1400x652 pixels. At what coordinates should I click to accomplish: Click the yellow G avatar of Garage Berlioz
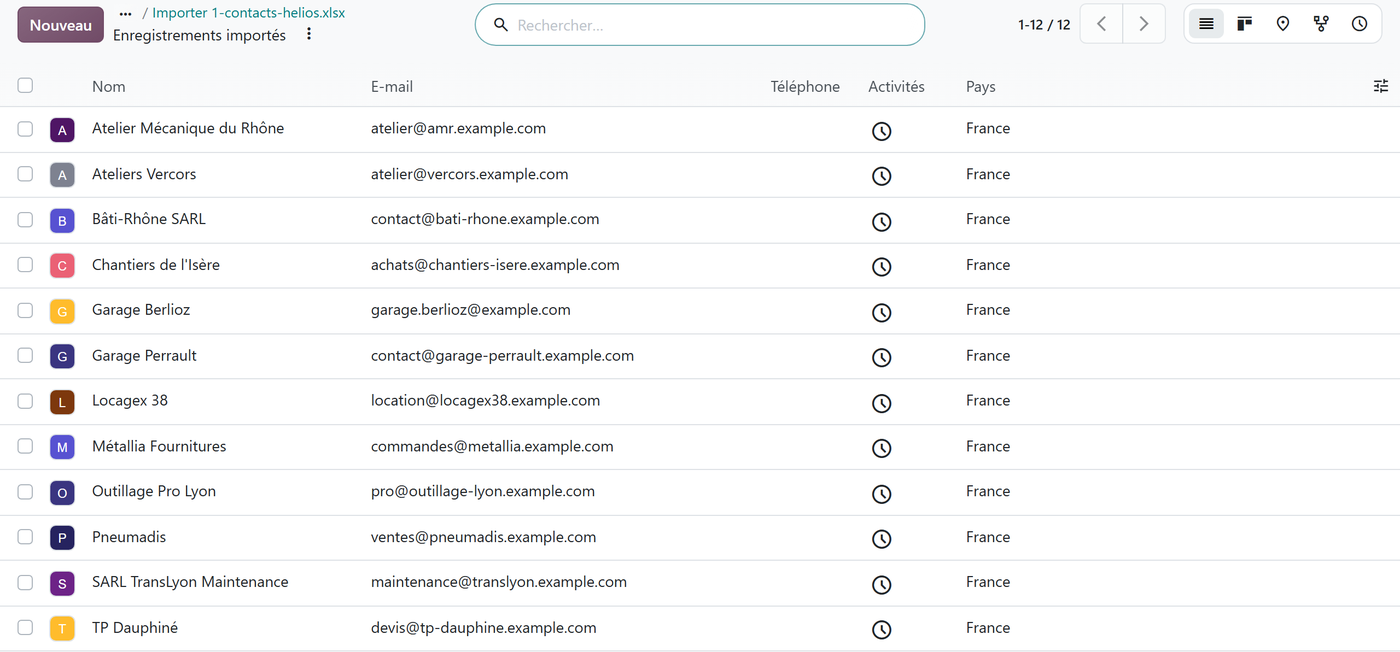pos(62,312)
